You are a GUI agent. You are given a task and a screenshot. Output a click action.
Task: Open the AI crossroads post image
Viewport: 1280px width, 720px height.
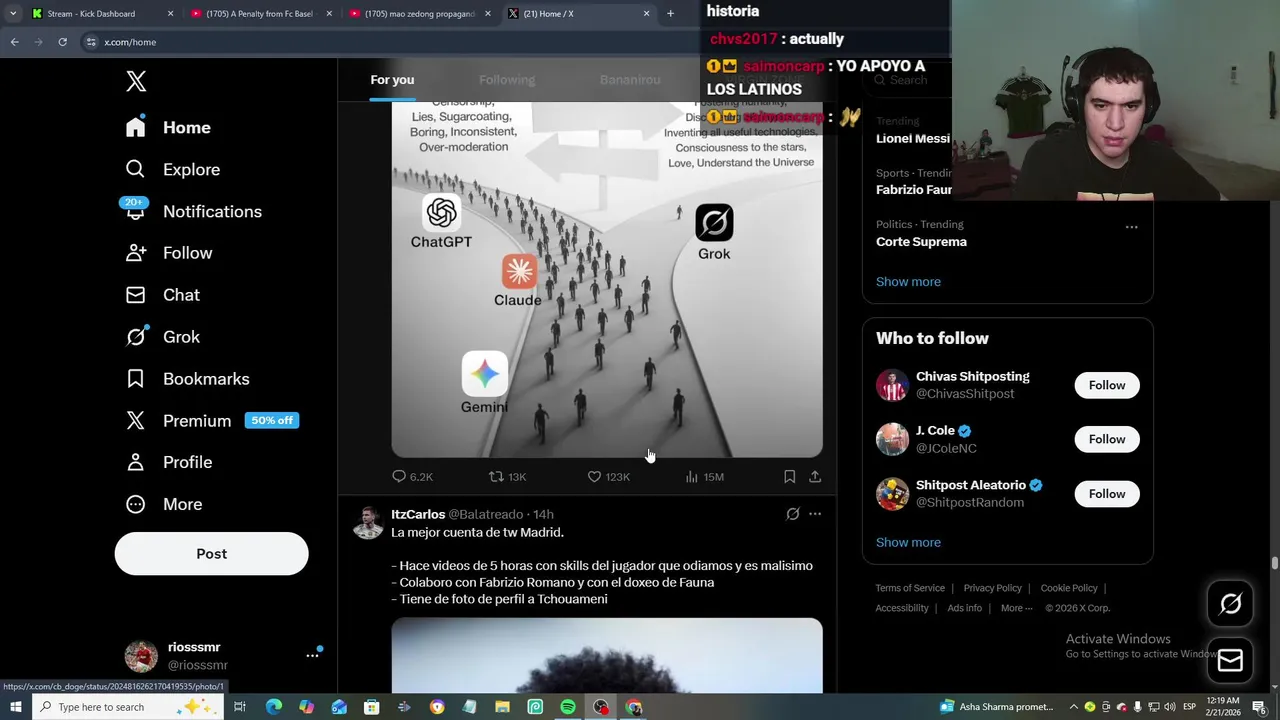[x=607, y=280]
